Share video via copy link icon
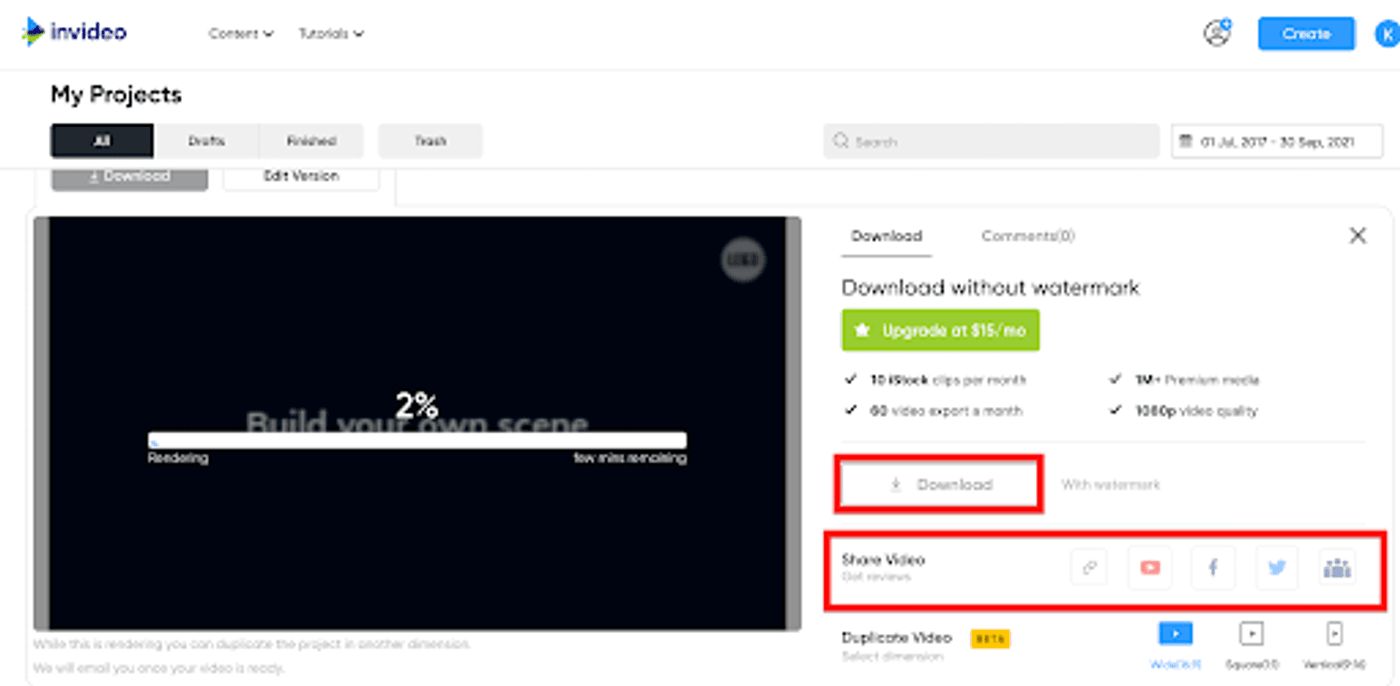Viewport: 1400px width, 686px height. (1089, 568)
